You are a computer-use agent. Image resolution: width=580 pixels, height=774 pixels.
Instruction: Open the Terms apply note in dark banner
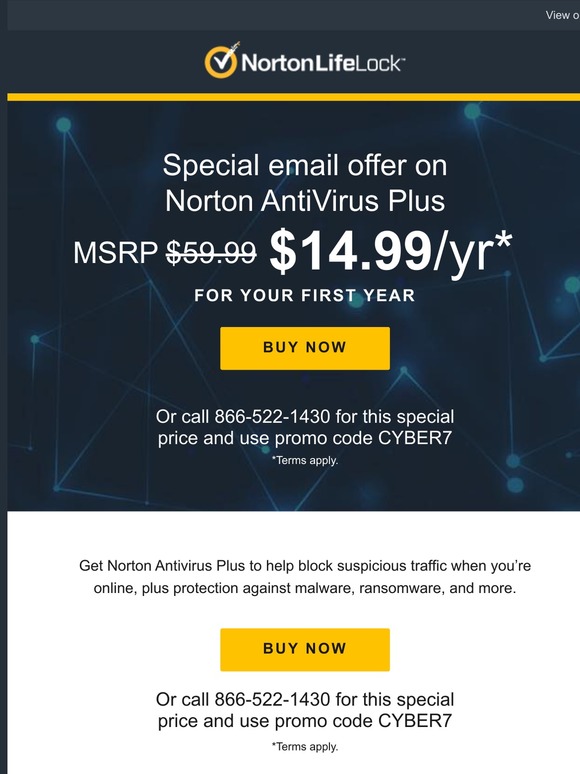(305, 460)
